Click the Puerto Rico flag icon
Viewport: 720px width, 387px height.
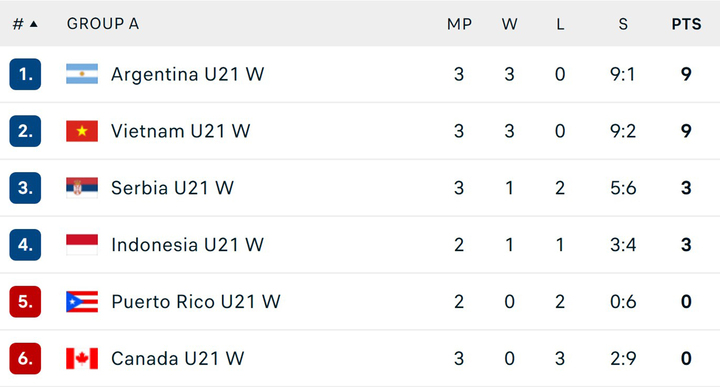click(x=82, y=302)
